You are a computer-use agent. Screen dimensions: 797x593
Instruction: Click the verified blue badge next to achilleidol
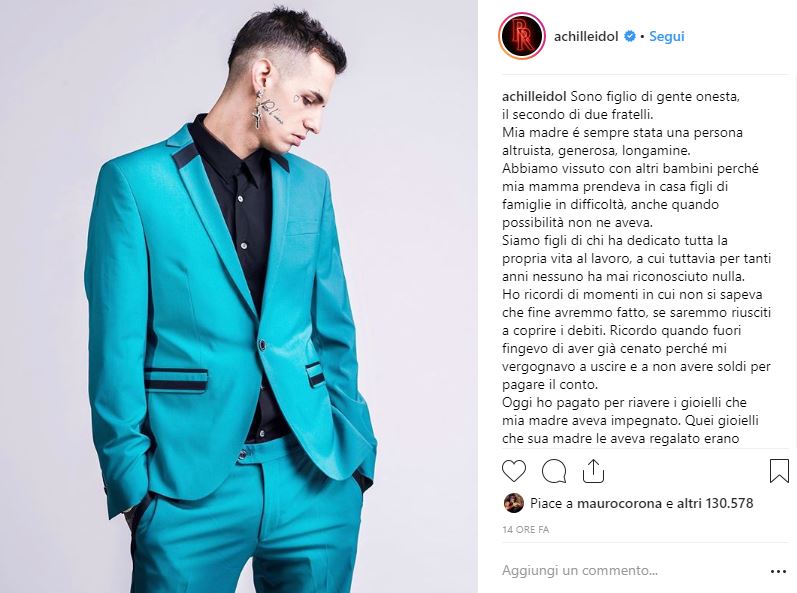(629, 37)
